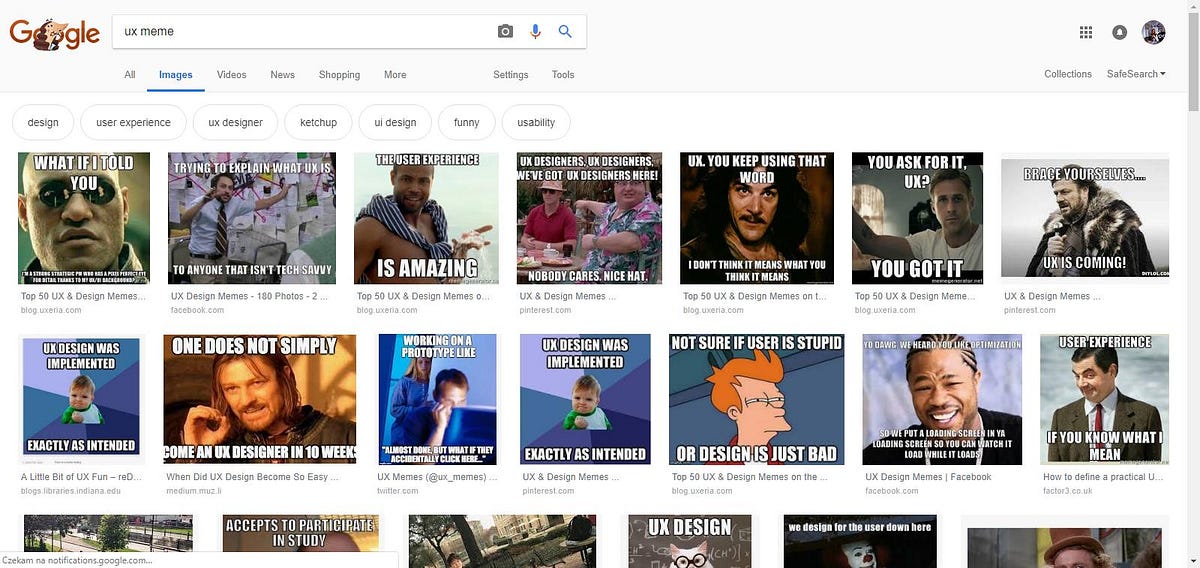Choose the 'usability' filter chip
Image resolution: width=1200 pixels, height=568 pixels.
[x=536, y=122]
